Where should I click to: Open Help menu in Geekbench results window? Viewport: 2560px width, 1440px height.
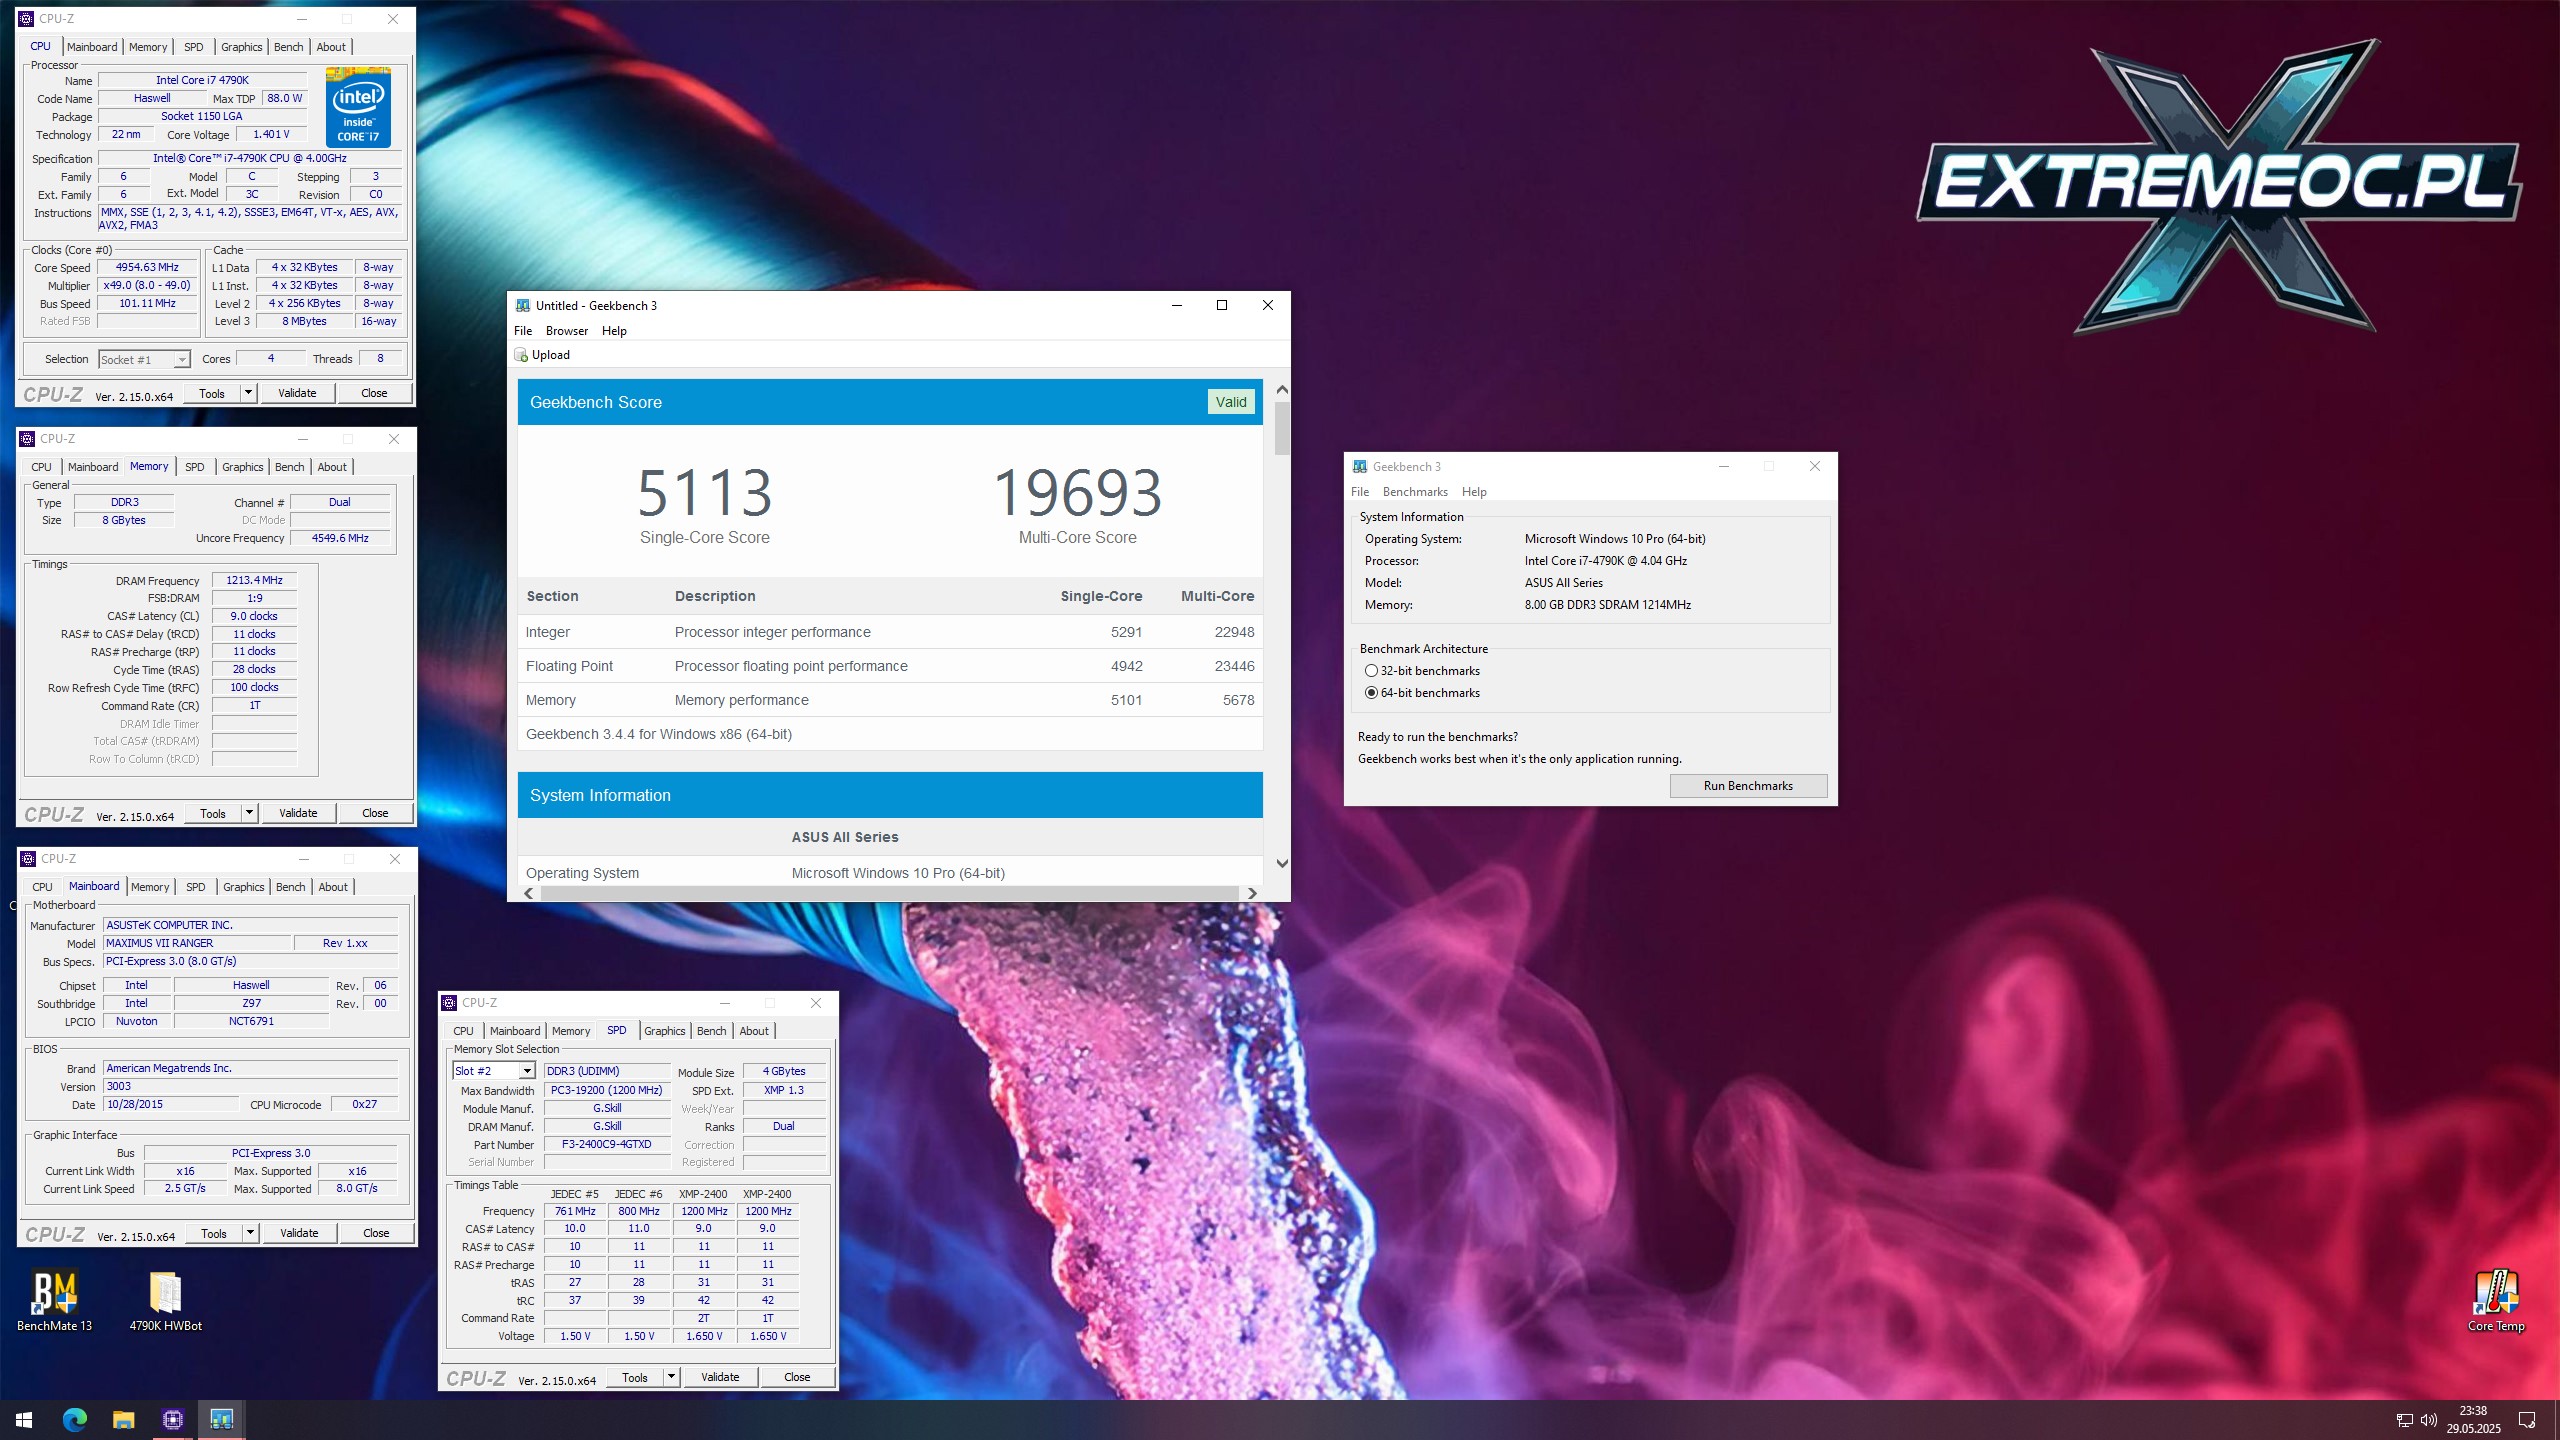(614, 331)
